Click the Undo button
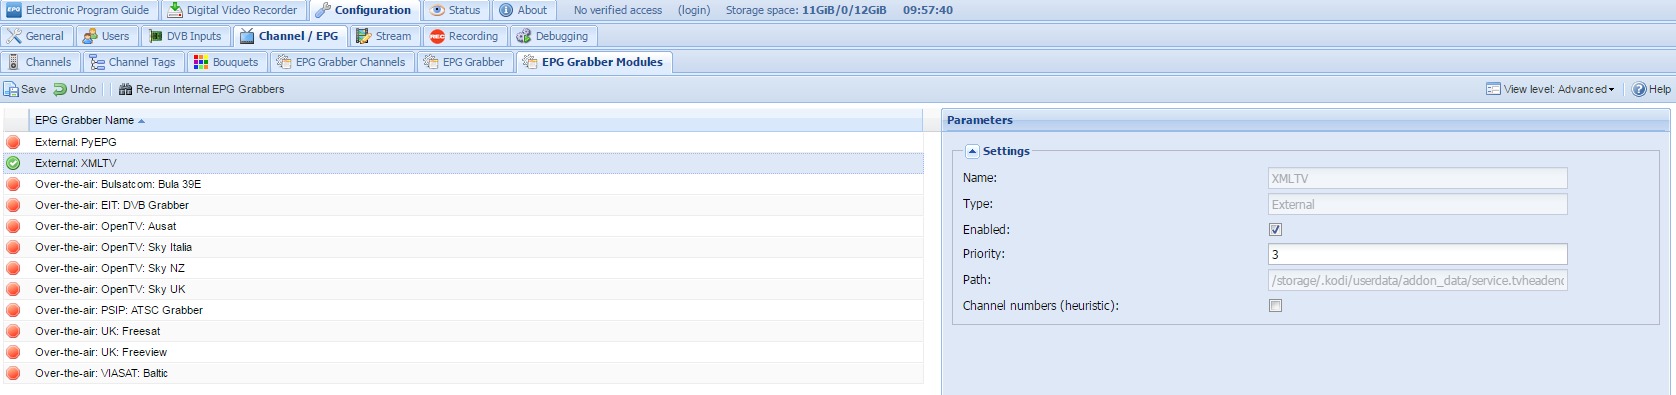 pyautogui.click(x=75, y=89)
